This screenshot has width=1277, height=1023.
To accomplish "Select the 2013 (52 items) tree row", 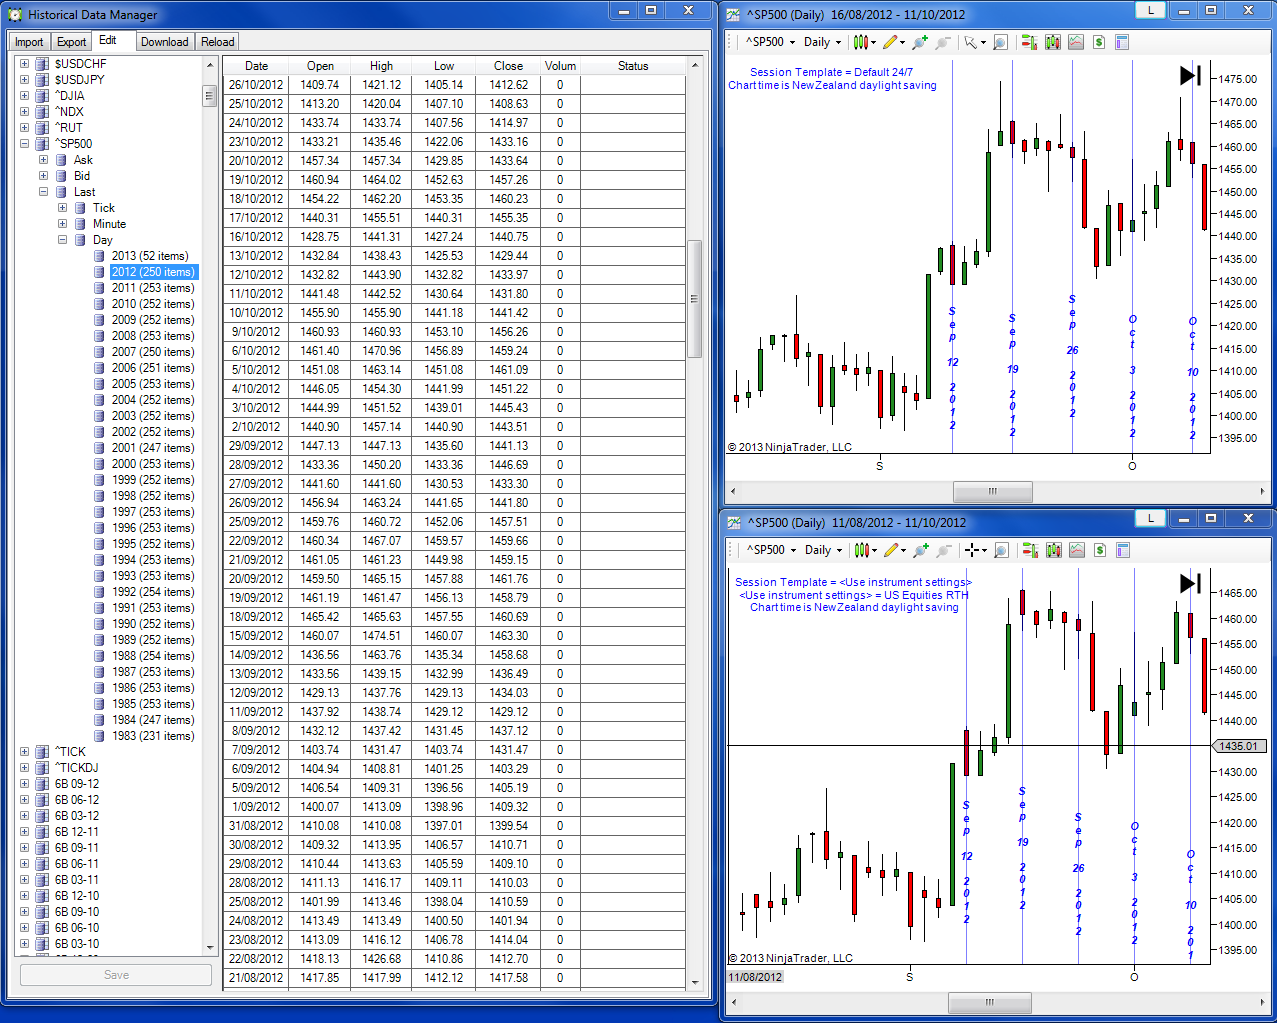I will (x=149, y=256).
